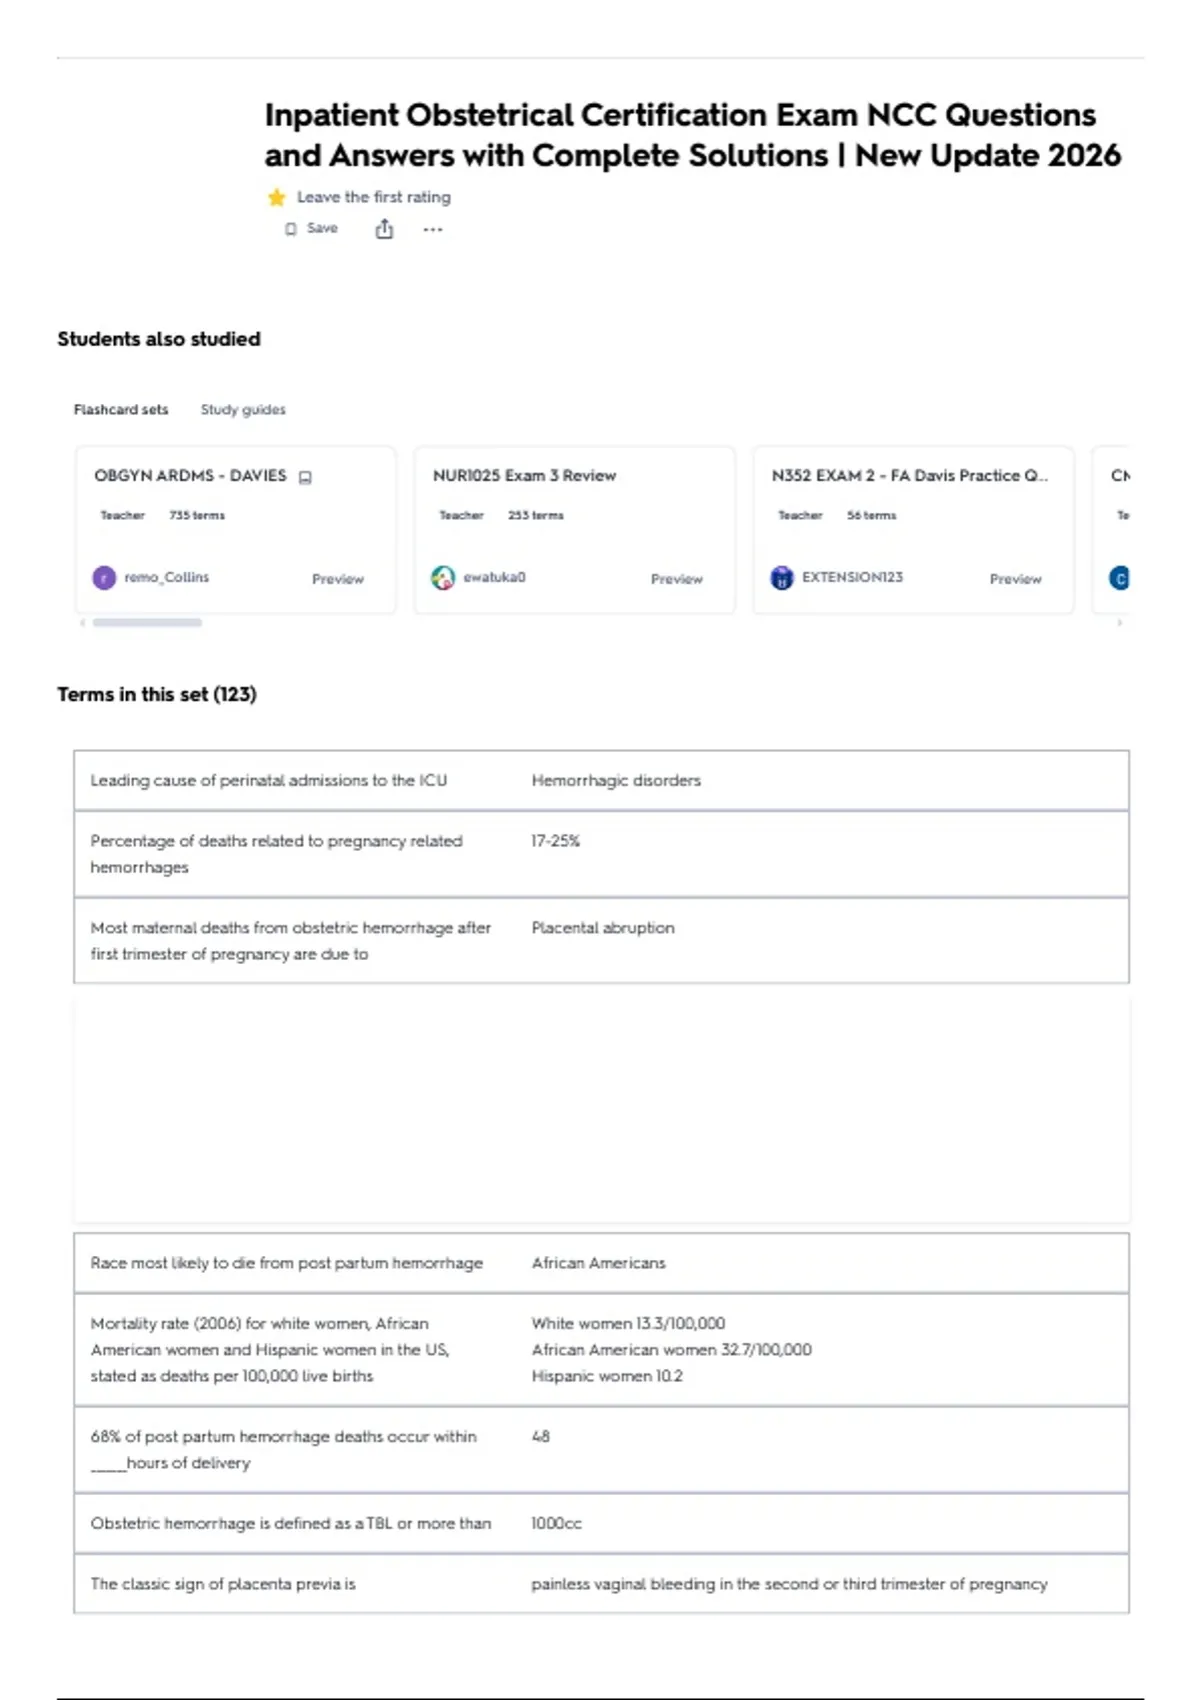Select the African Americans answer
The image size is (1200, 1700).
pyautogui.click(x=598, y=1263)
